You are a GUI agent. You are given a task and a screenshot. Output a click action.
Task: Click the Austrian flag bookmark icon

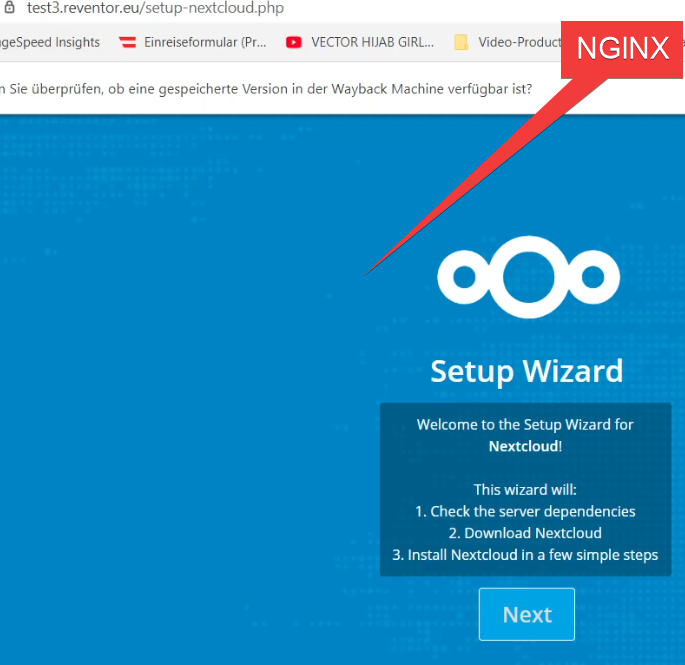[x=128, y=42]
